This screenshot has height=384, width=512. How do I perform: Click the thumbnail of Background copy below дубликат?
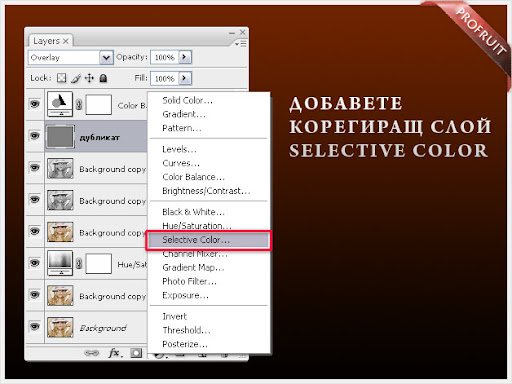coord(60,168)
